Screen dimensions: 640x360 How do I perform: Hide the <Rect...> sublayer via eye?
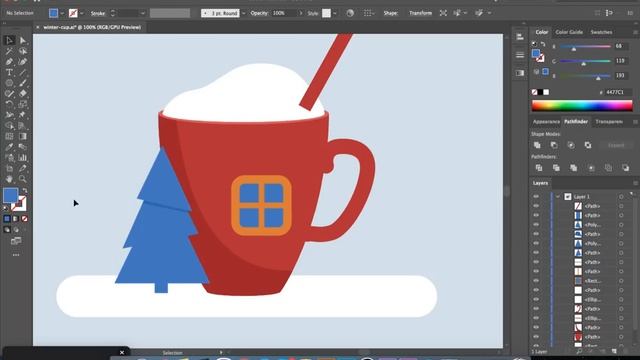click(536, 281)
